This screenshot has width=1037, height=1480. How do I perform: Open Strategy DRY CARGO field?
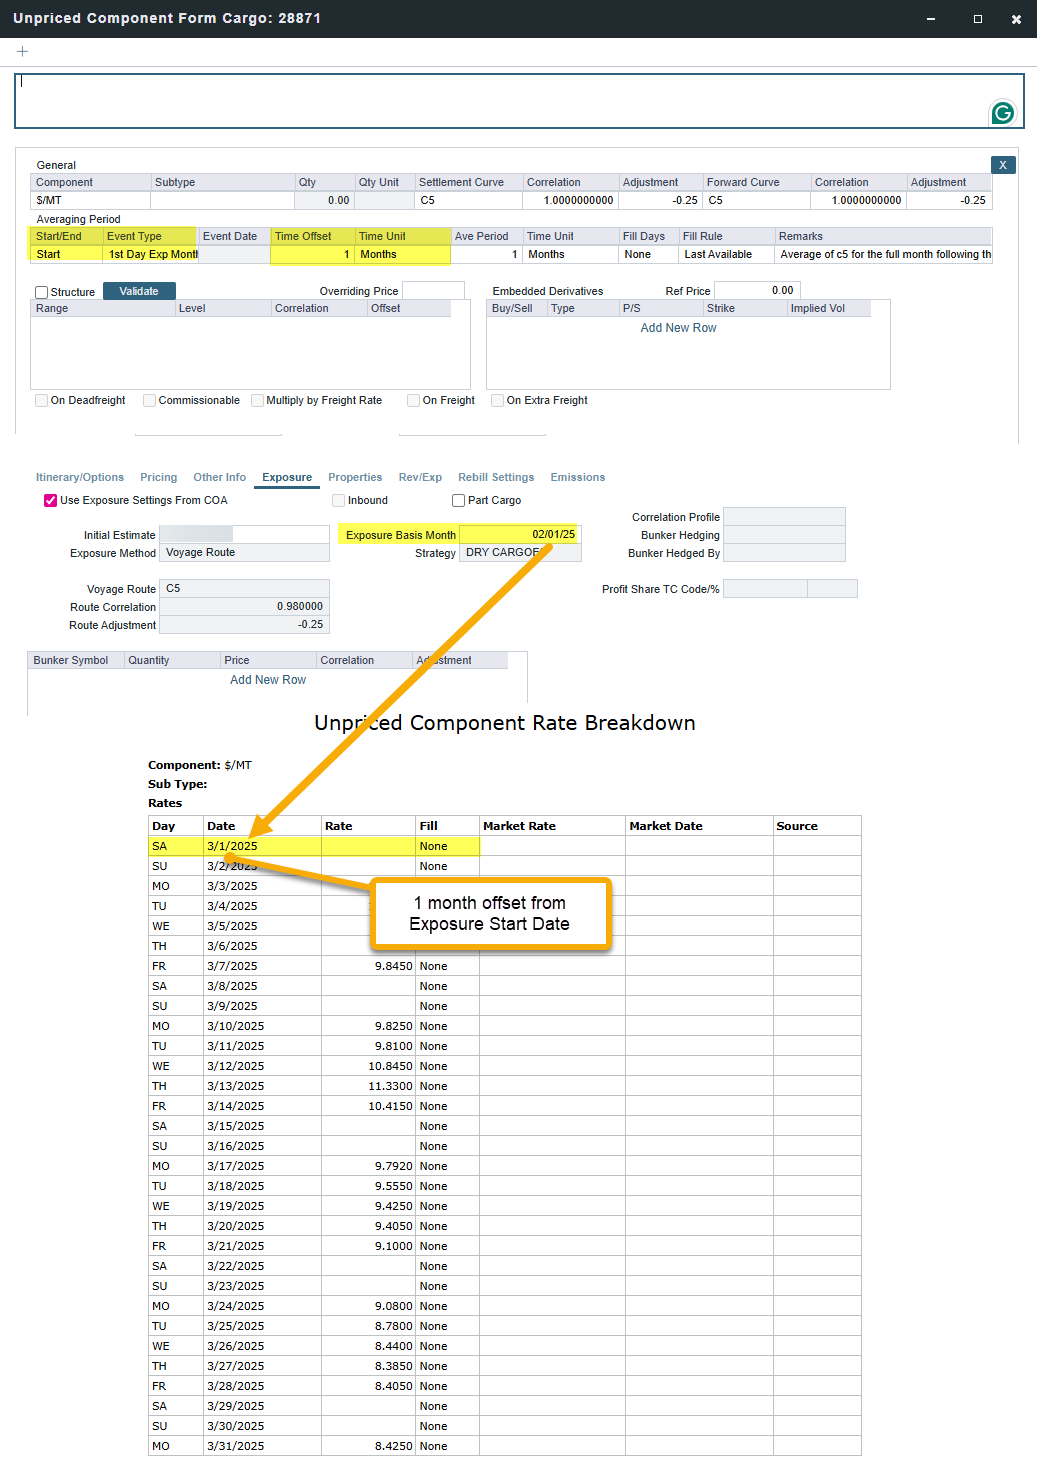[520, 553]
